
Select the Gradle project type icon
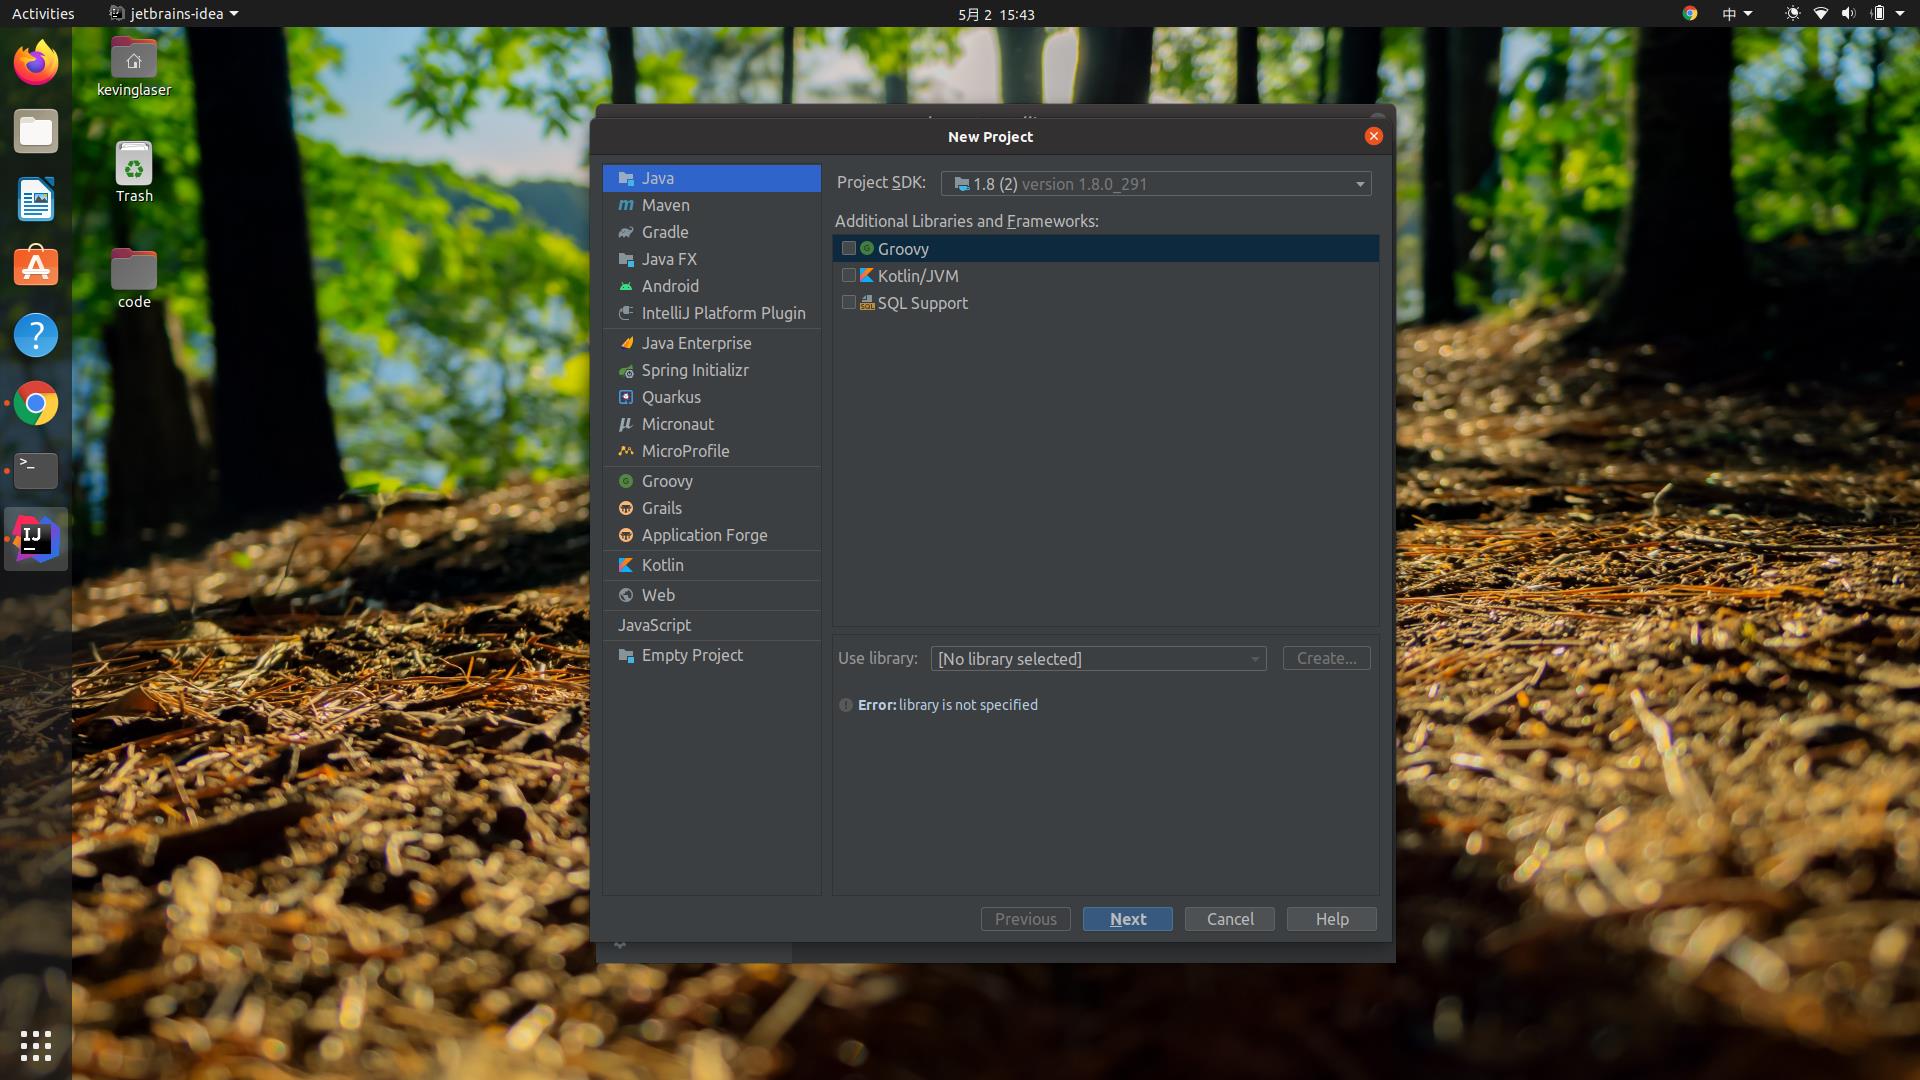626,231
